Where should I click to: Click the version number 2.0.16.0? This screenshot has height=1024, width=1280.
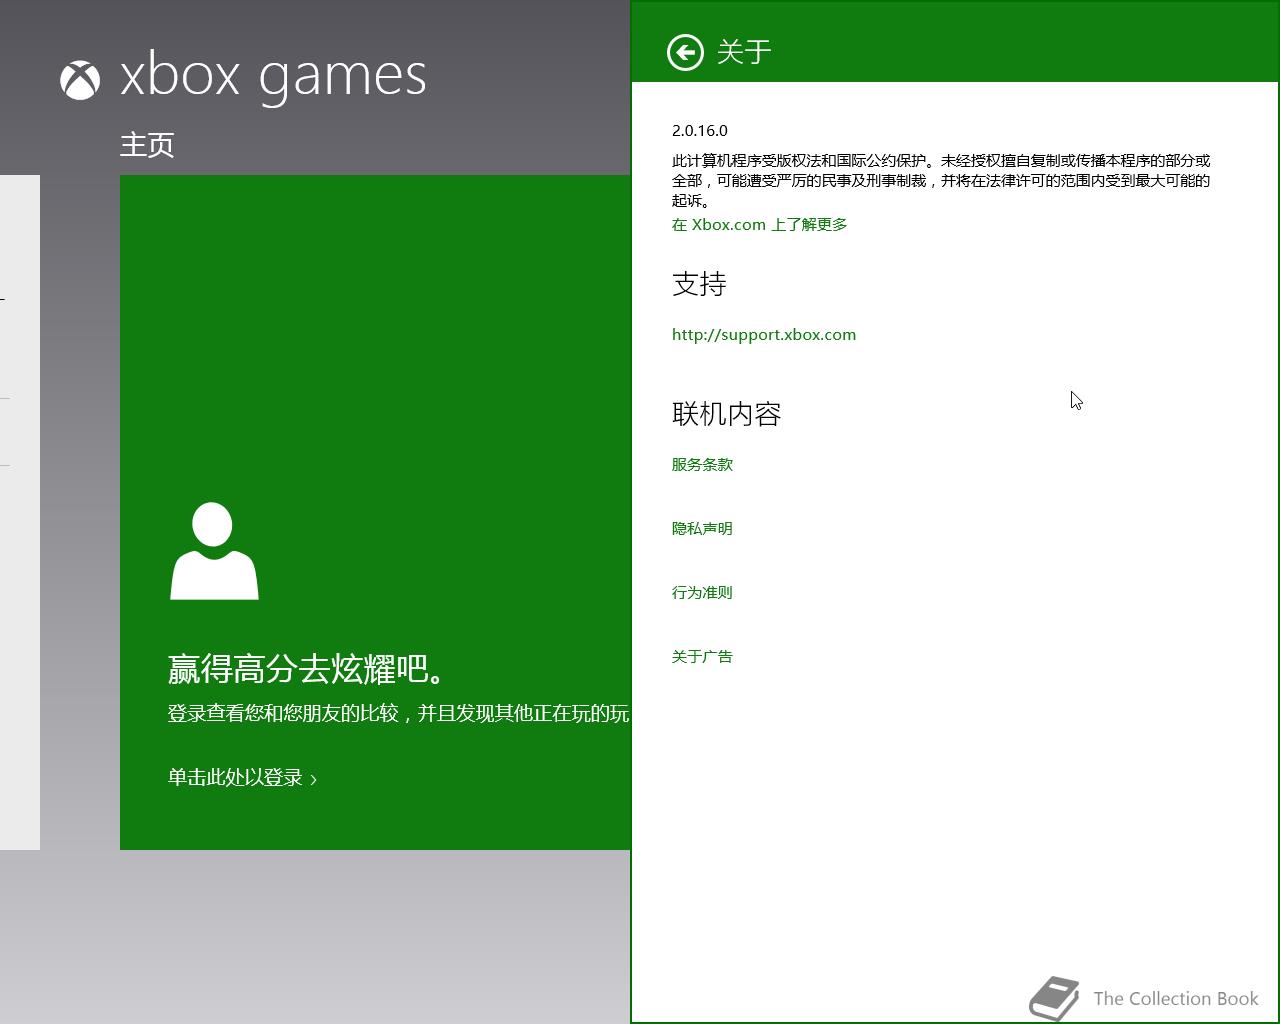(700, 131)
